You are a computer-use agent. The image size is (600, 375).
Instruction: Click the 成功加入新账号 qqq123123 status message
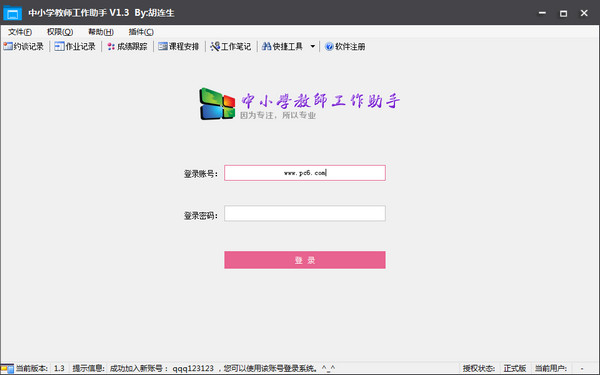pyautogui.click(x=222, y=368)
